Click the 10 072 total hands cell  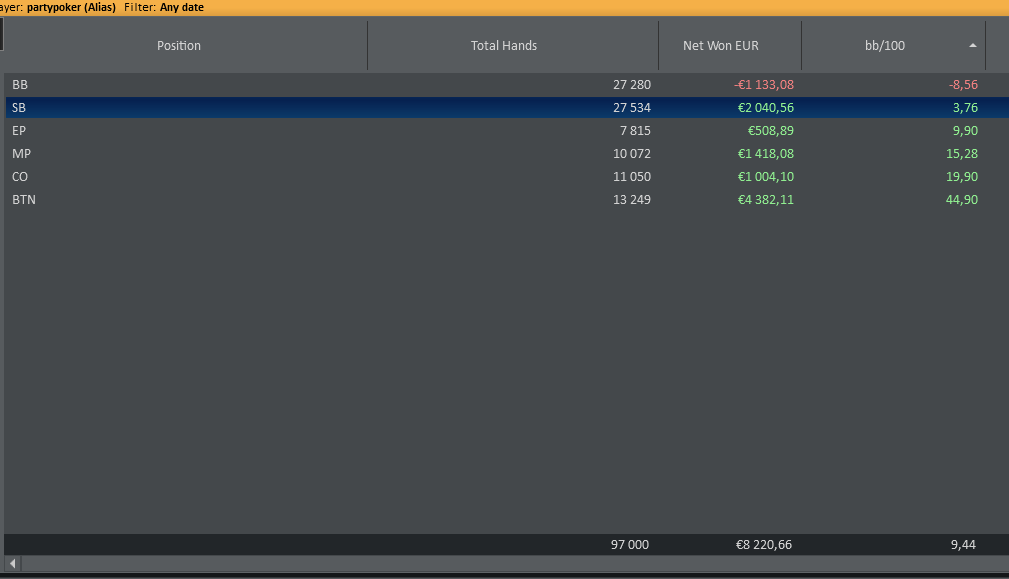point(631,154)
